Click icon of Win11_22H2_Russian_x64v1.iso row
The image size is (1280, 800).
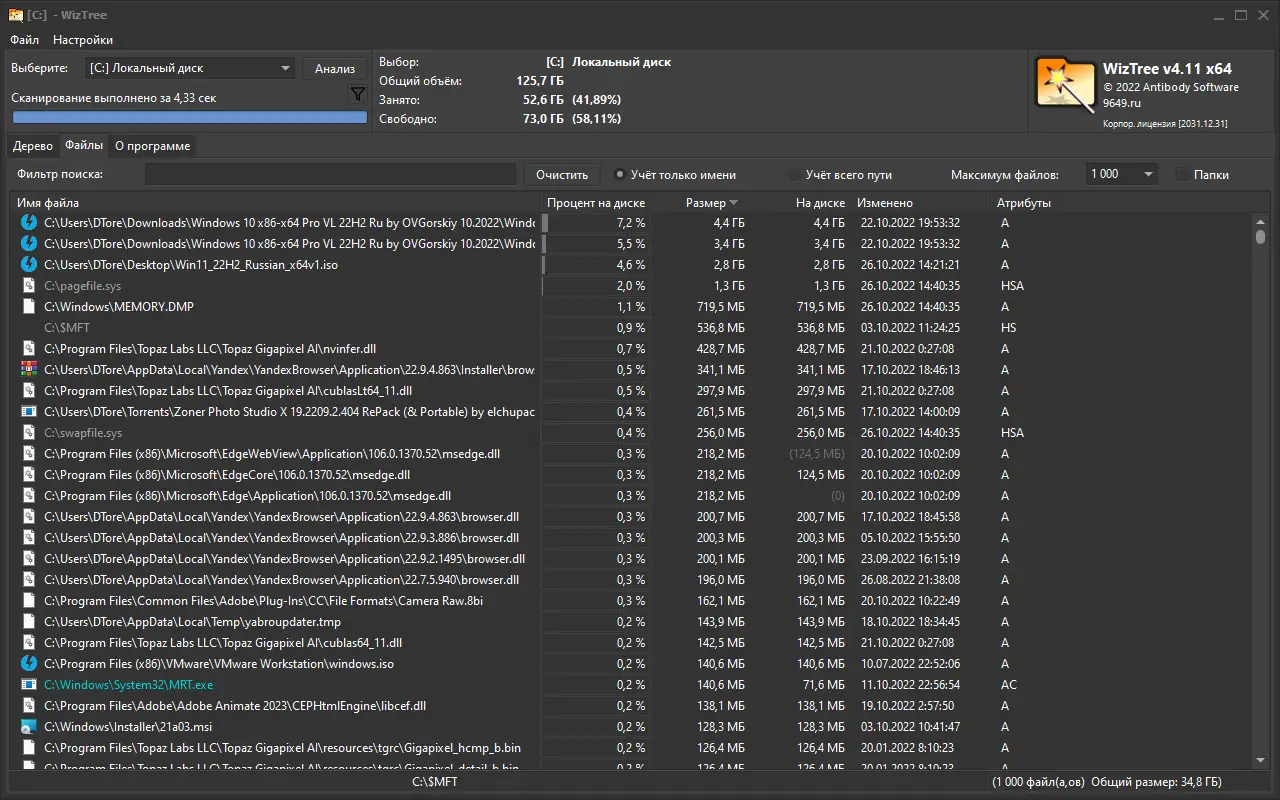tap(29, 265)
